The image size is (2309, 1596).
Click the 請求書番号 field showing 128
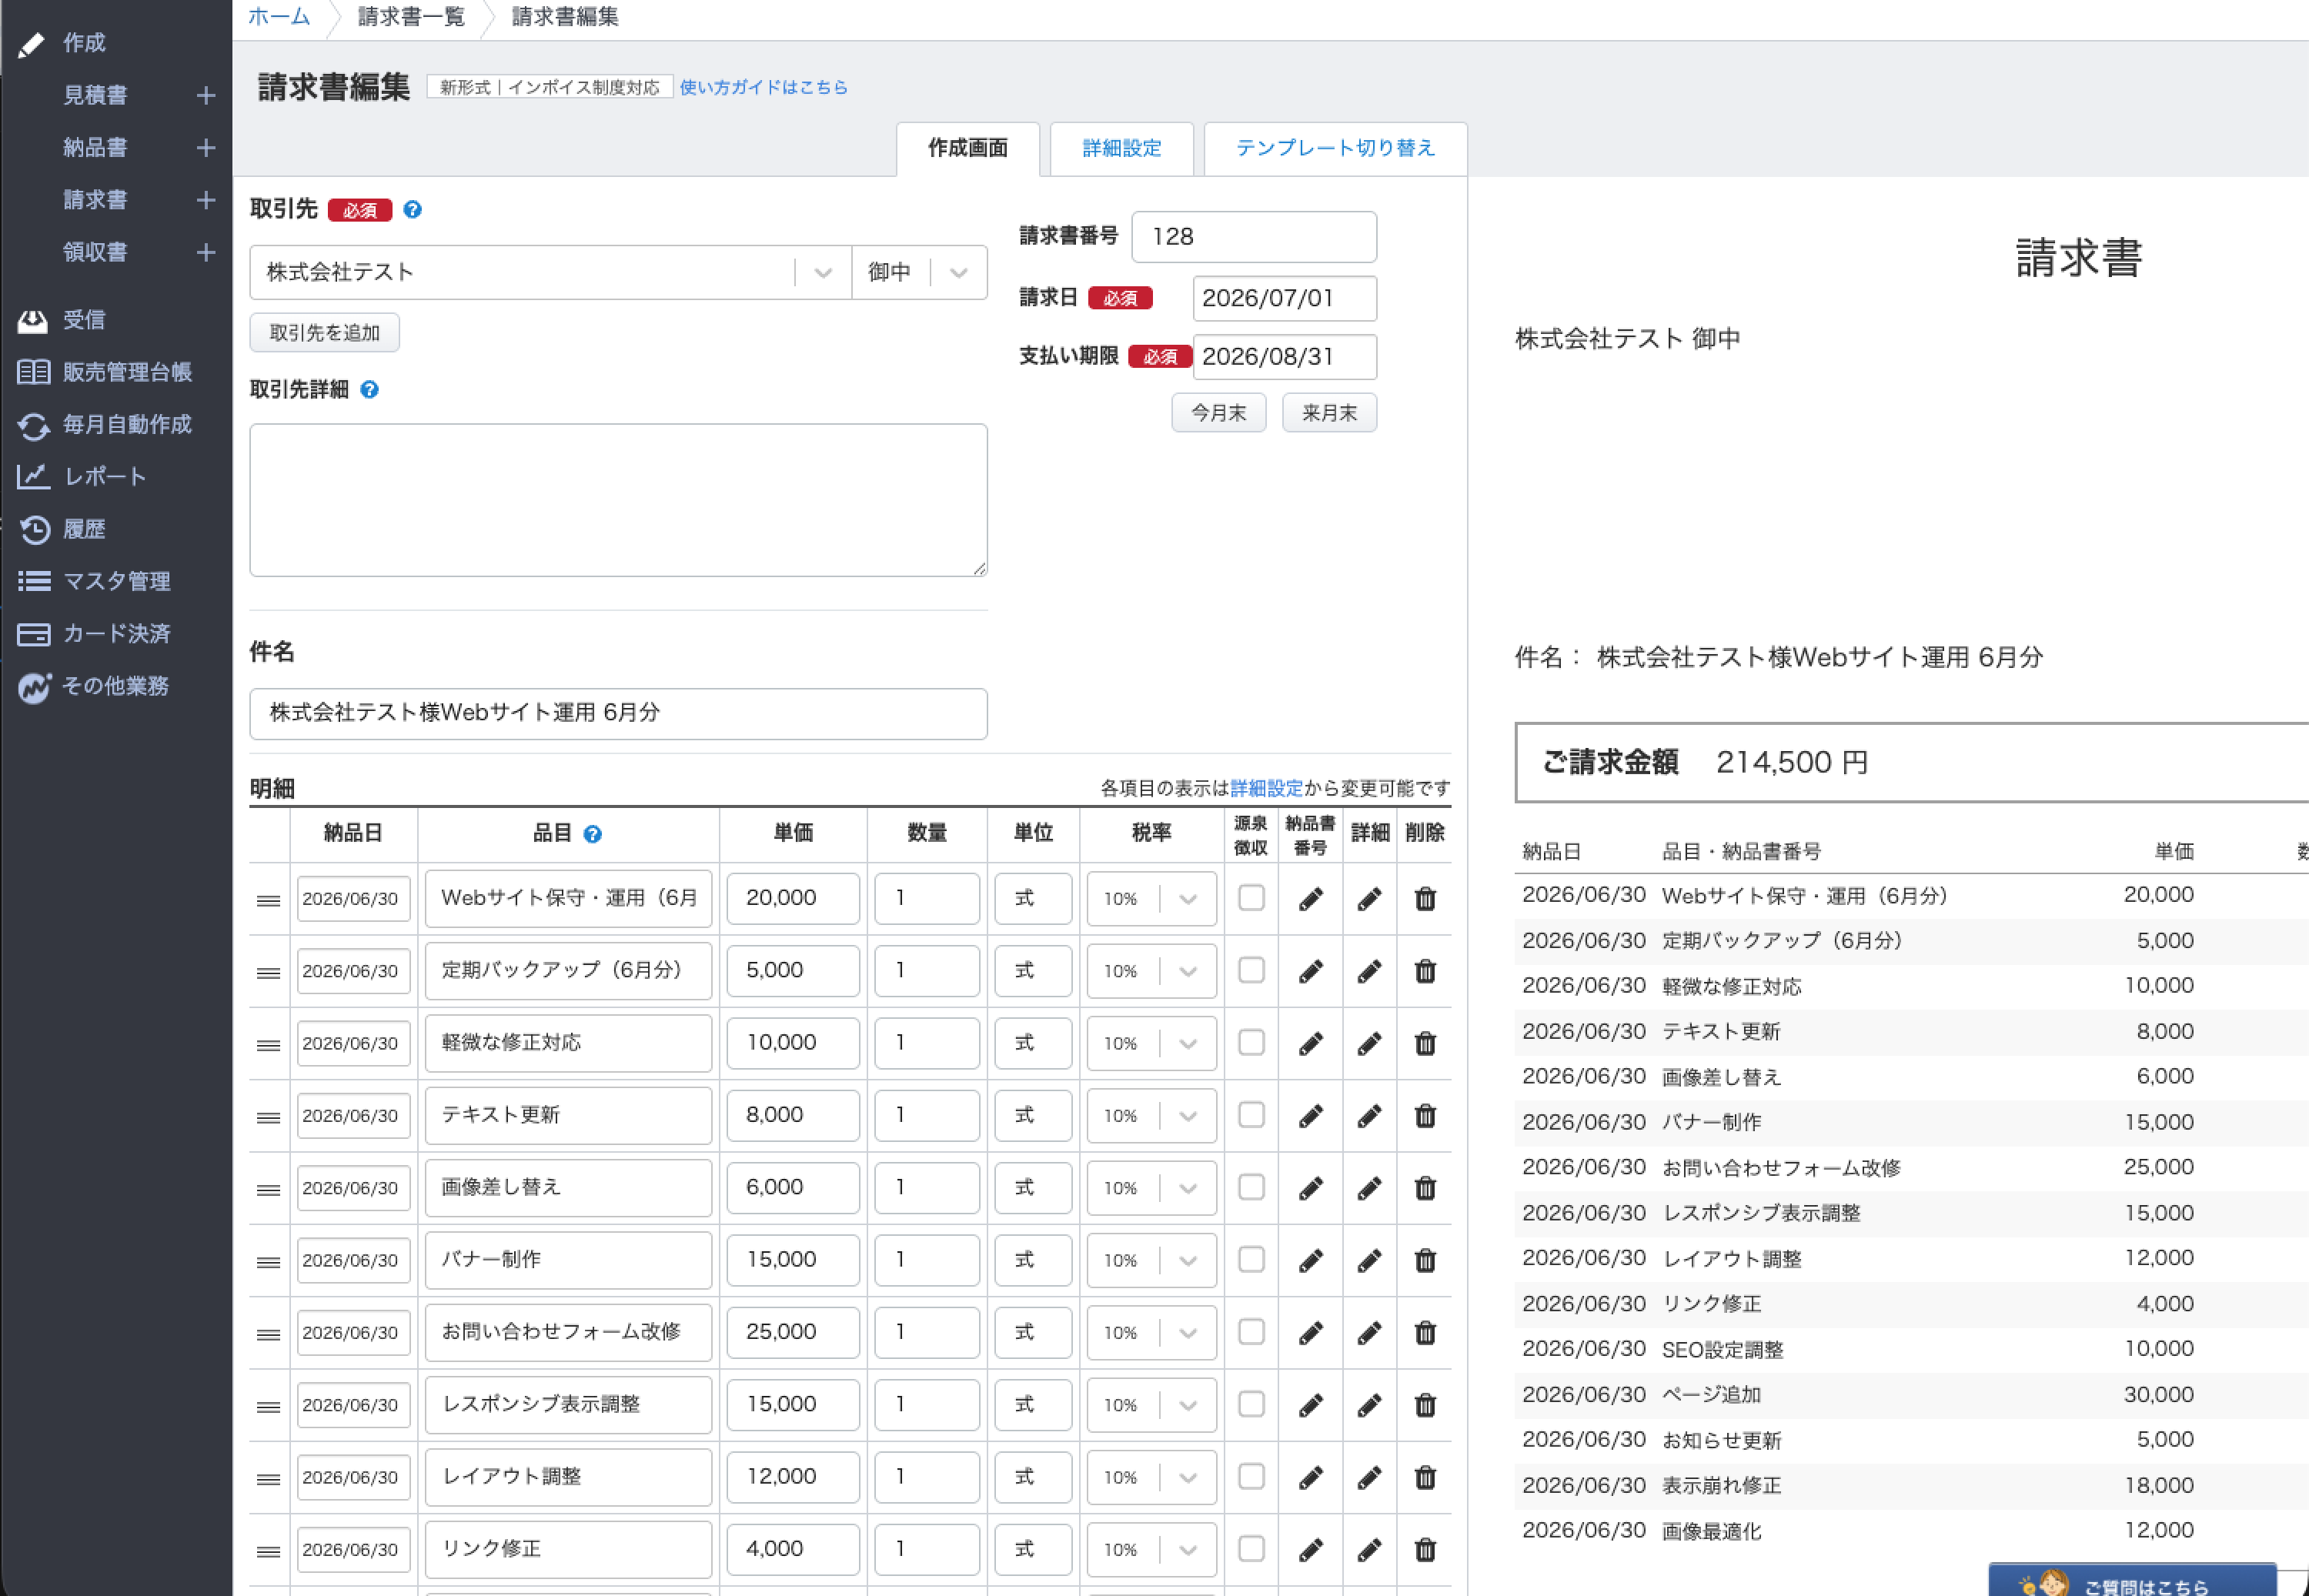click(x=1254, y=236)
